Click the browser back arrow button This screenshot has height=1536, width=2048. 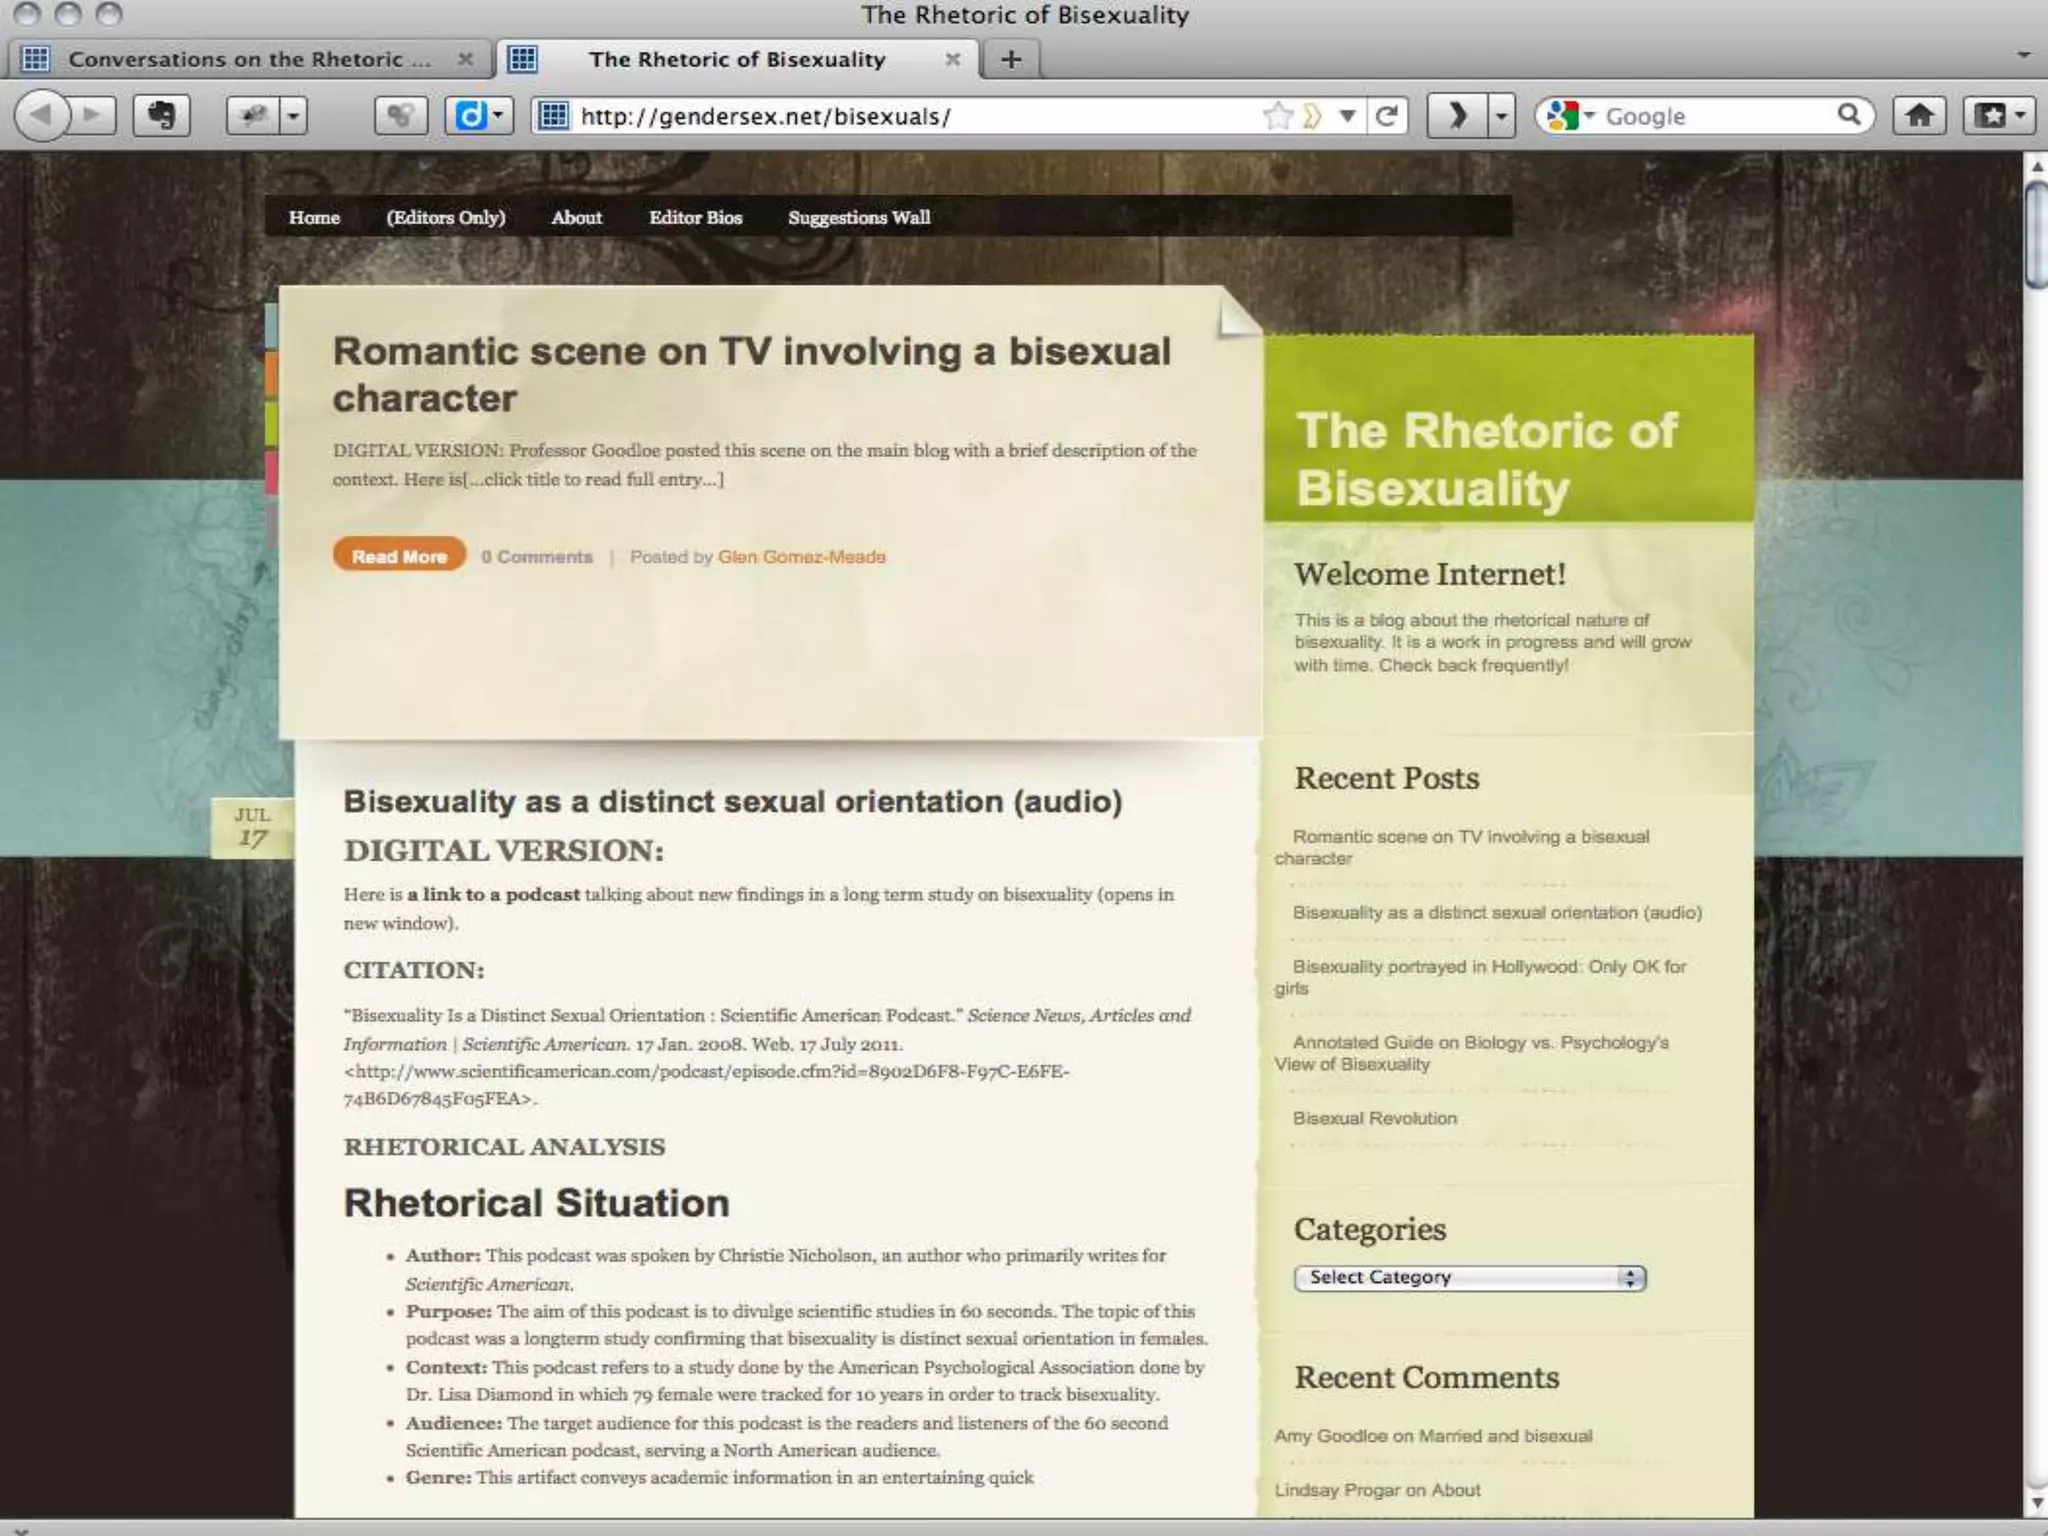click(x=41, y=116)
